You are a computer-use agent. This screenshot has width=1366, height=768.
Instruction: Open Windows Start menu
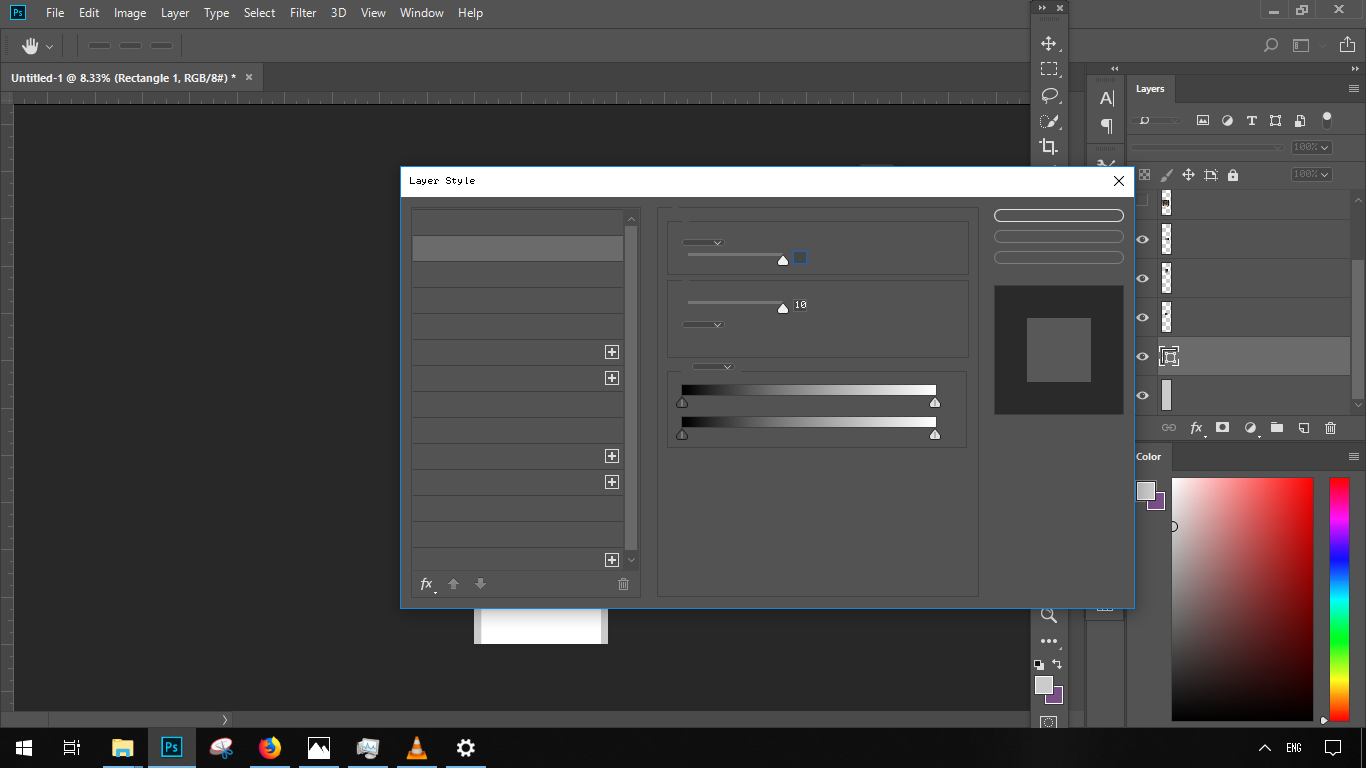24,747
